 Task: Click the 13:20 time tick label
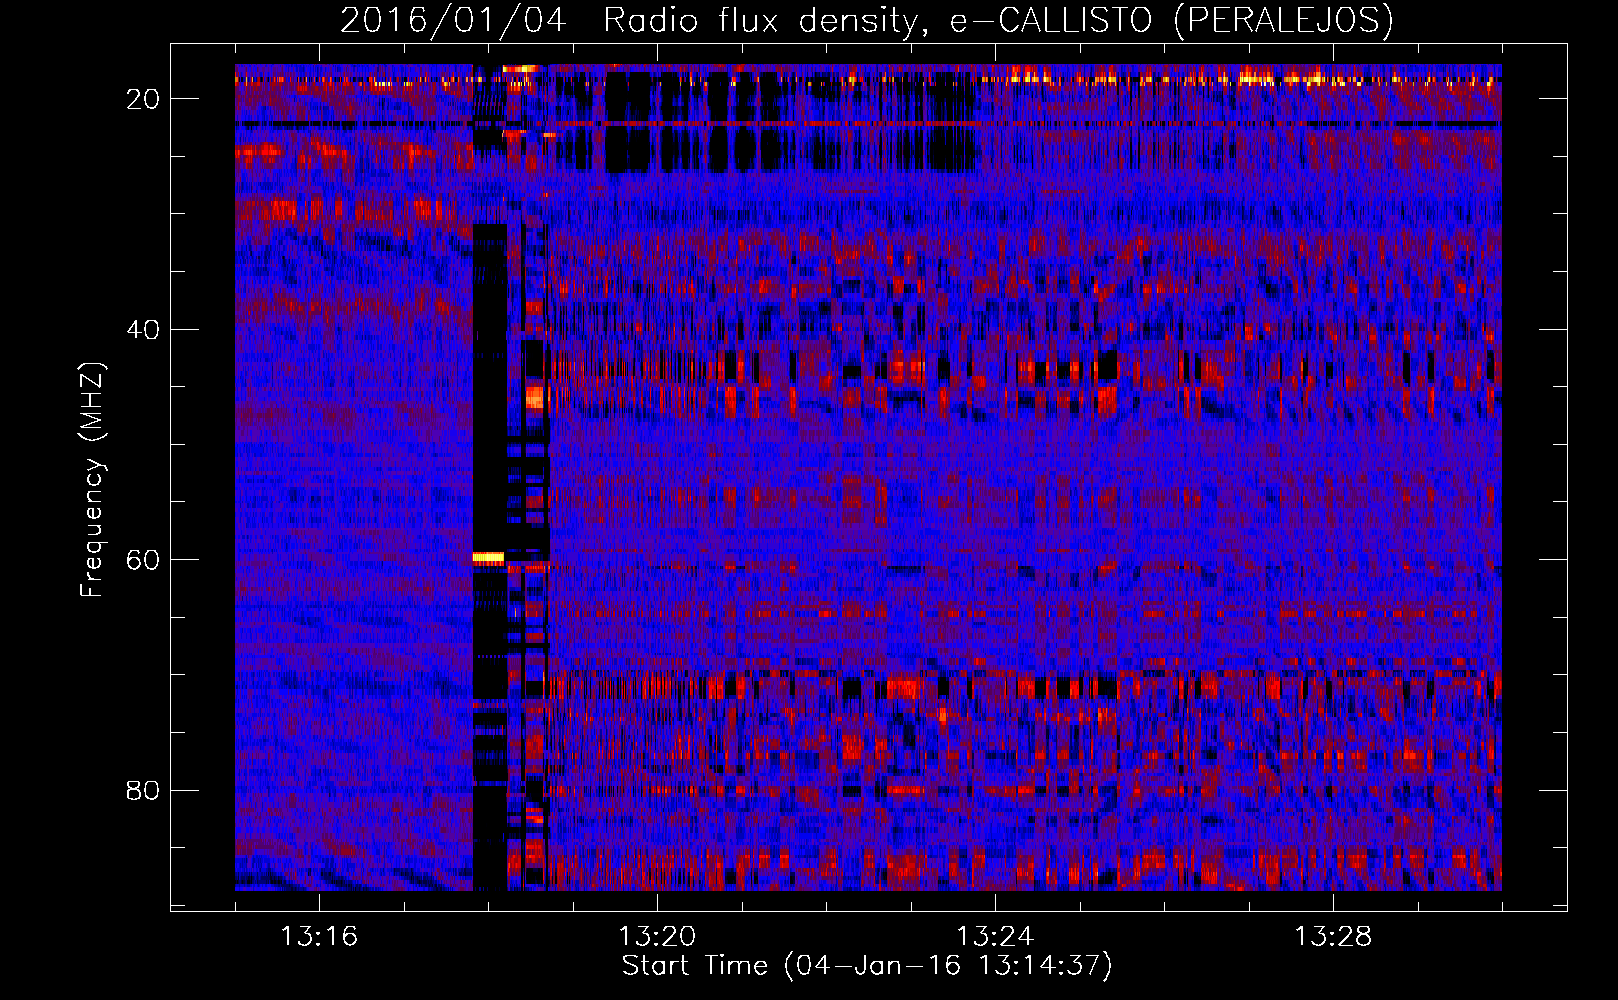click(657, 936)
